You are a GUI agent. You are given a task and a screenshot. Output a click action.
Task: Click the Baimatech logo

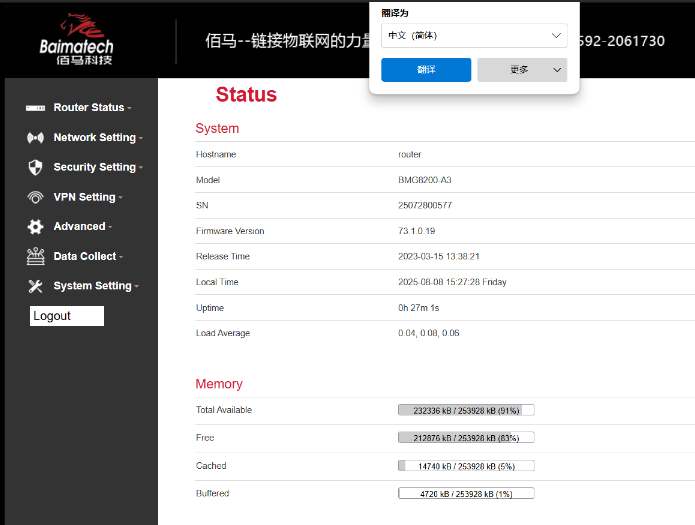click(x=77, y=39)
